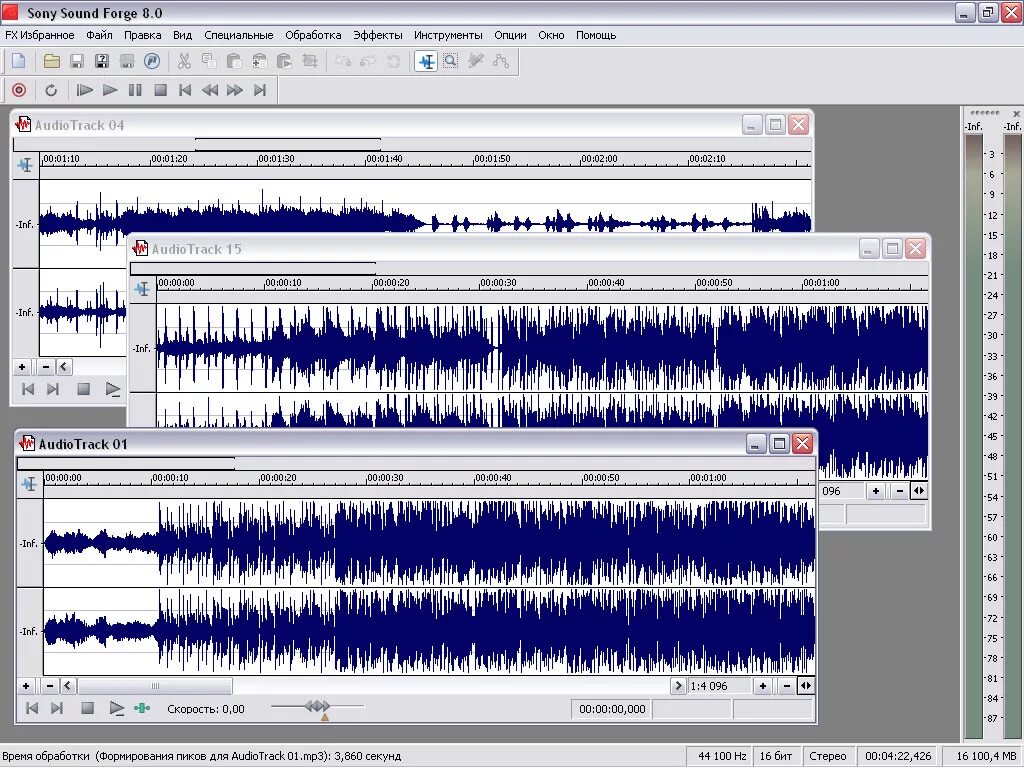Activate the Edit tool in toolbar
The image size is (1024, 768).
[426, 61]
